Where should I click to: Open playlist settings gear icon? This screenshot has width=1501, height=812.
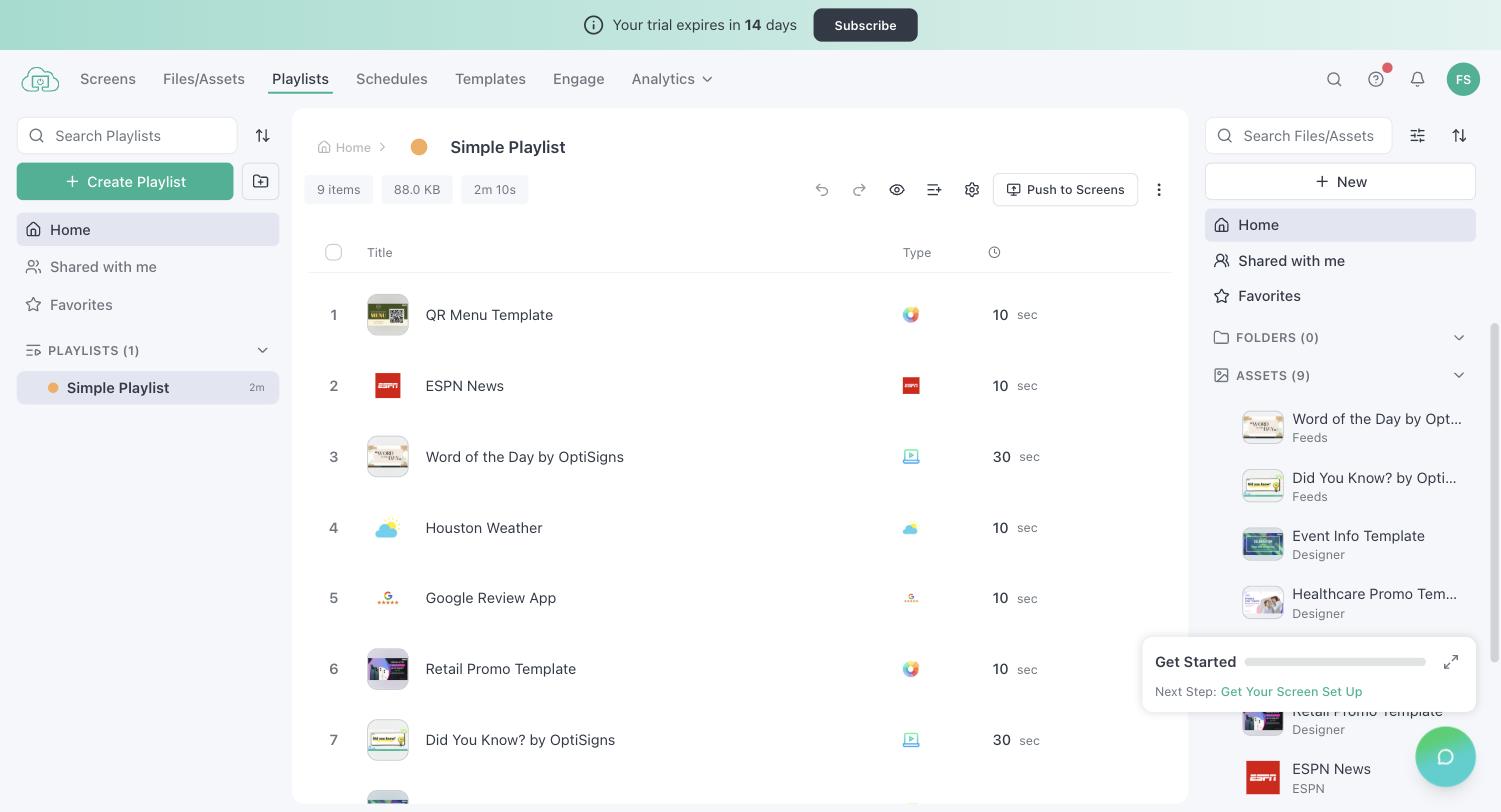tap(972, 190)
